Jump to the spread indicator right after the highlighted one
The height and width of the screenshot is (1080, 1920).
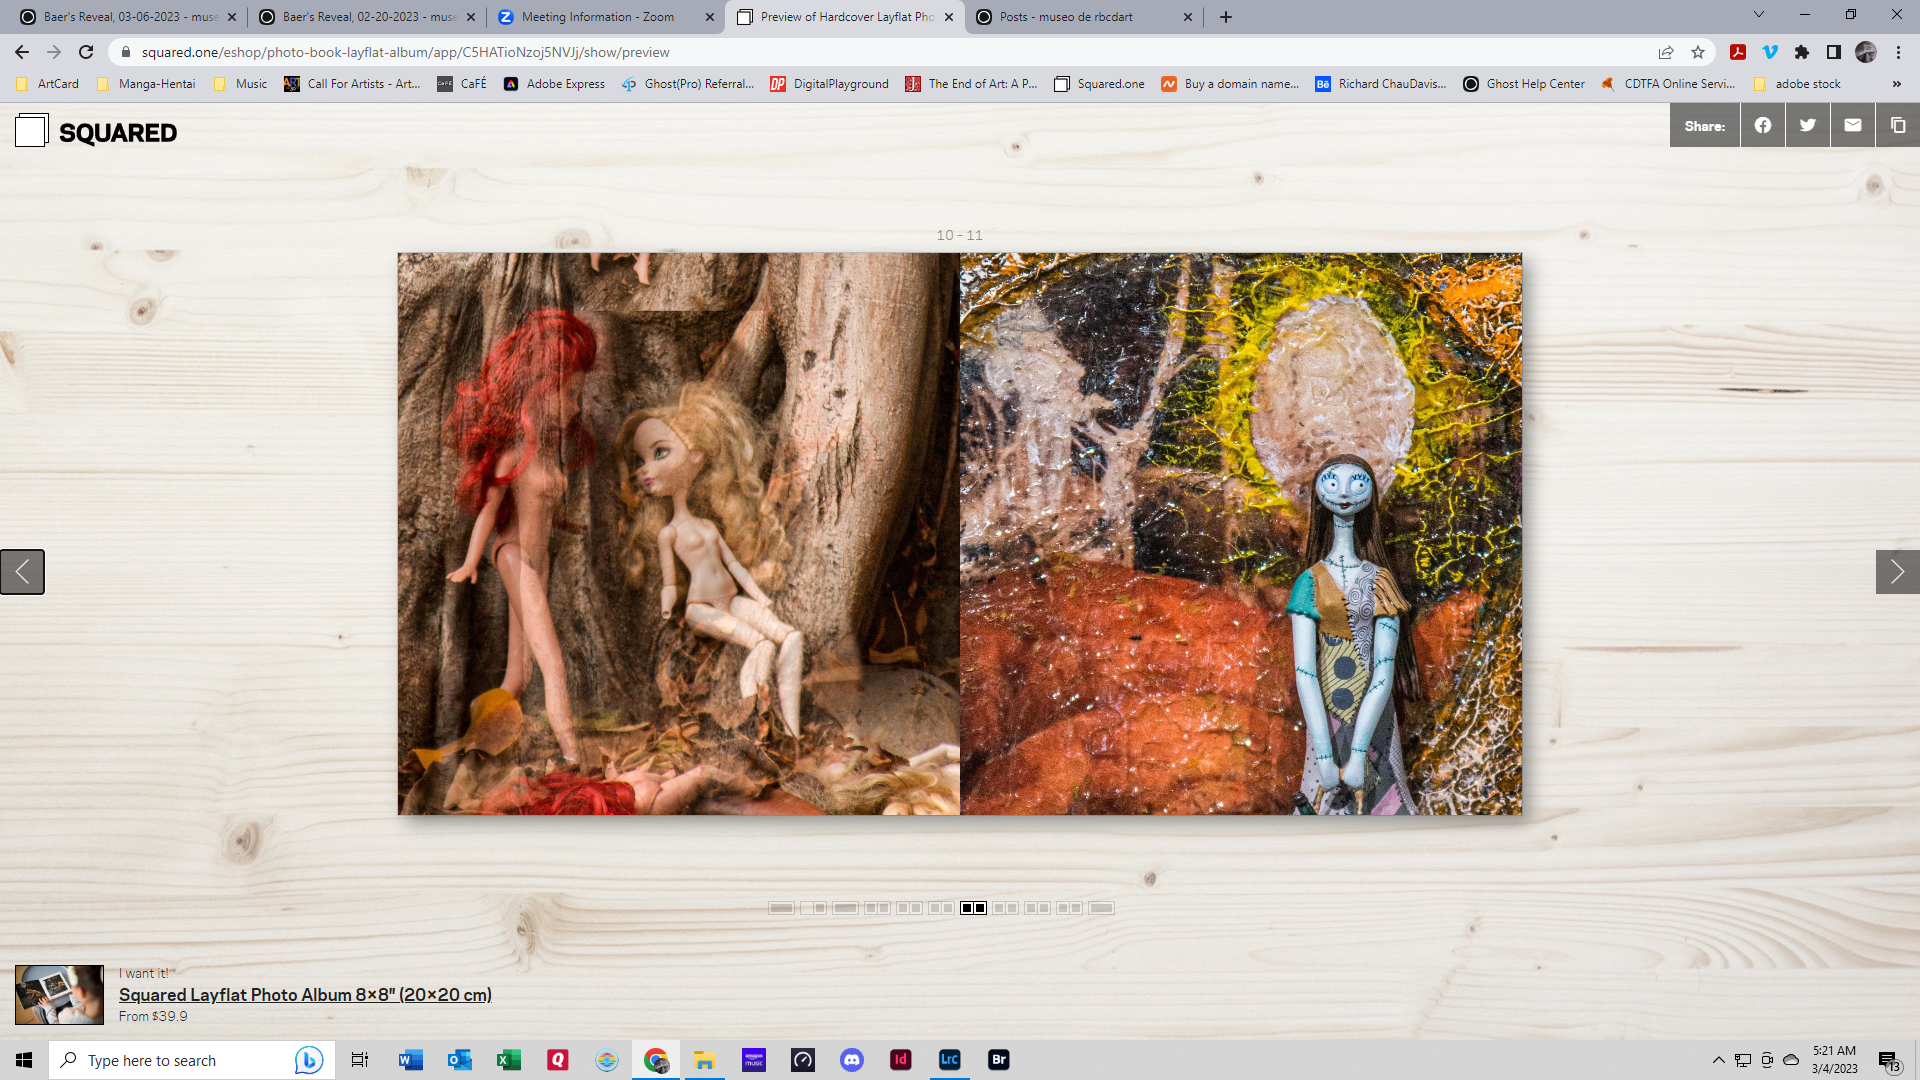pyautogui.click(x=1005, y=908)
